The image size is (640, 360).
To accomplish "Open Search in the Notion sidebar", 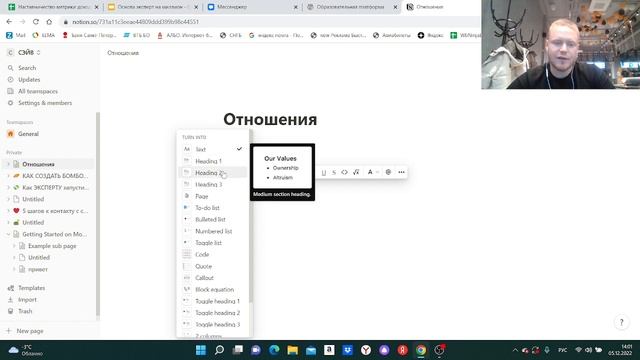I will [x=27, y=68].
